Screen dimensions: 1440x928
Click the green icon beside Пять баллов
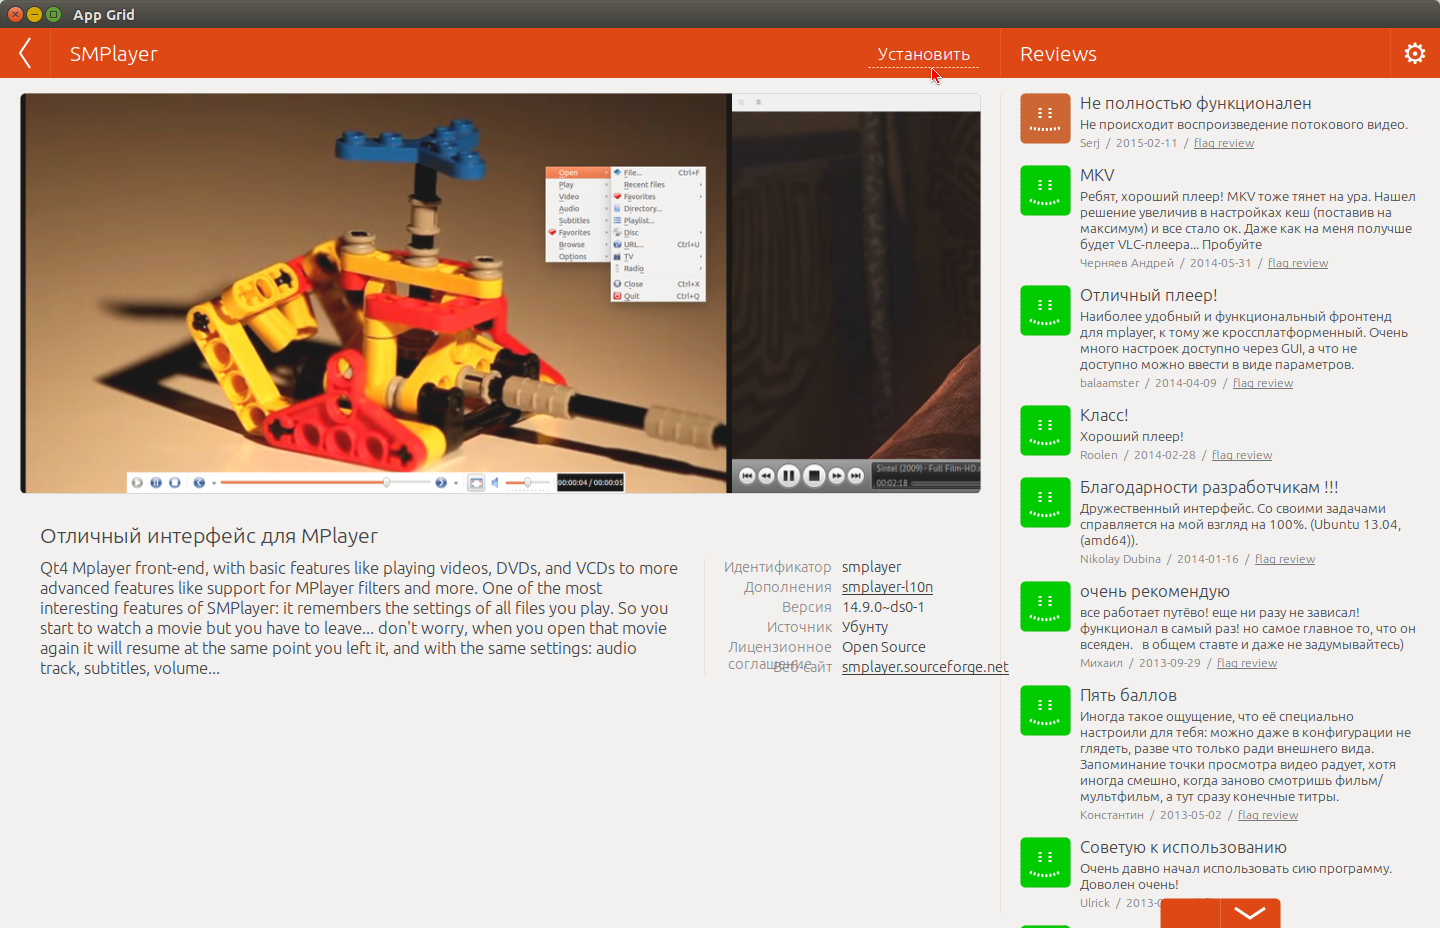(1045, 711)
